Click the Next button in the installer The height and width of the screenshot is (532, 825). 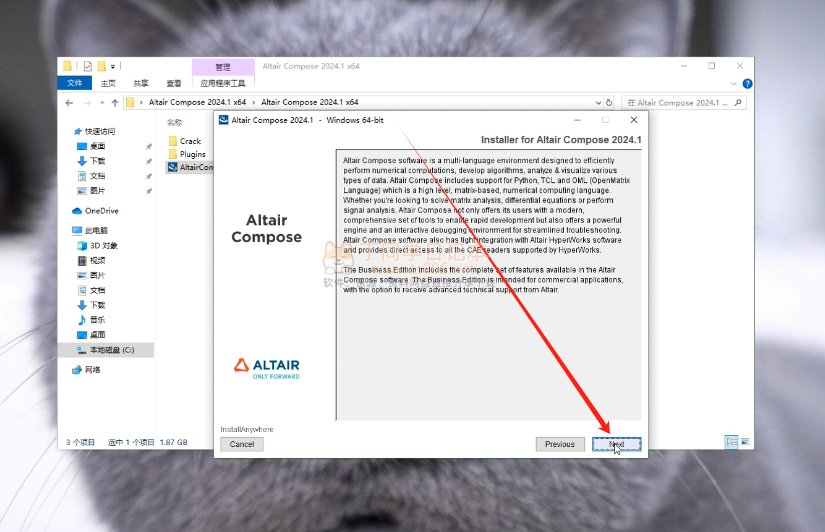(616, 444)
